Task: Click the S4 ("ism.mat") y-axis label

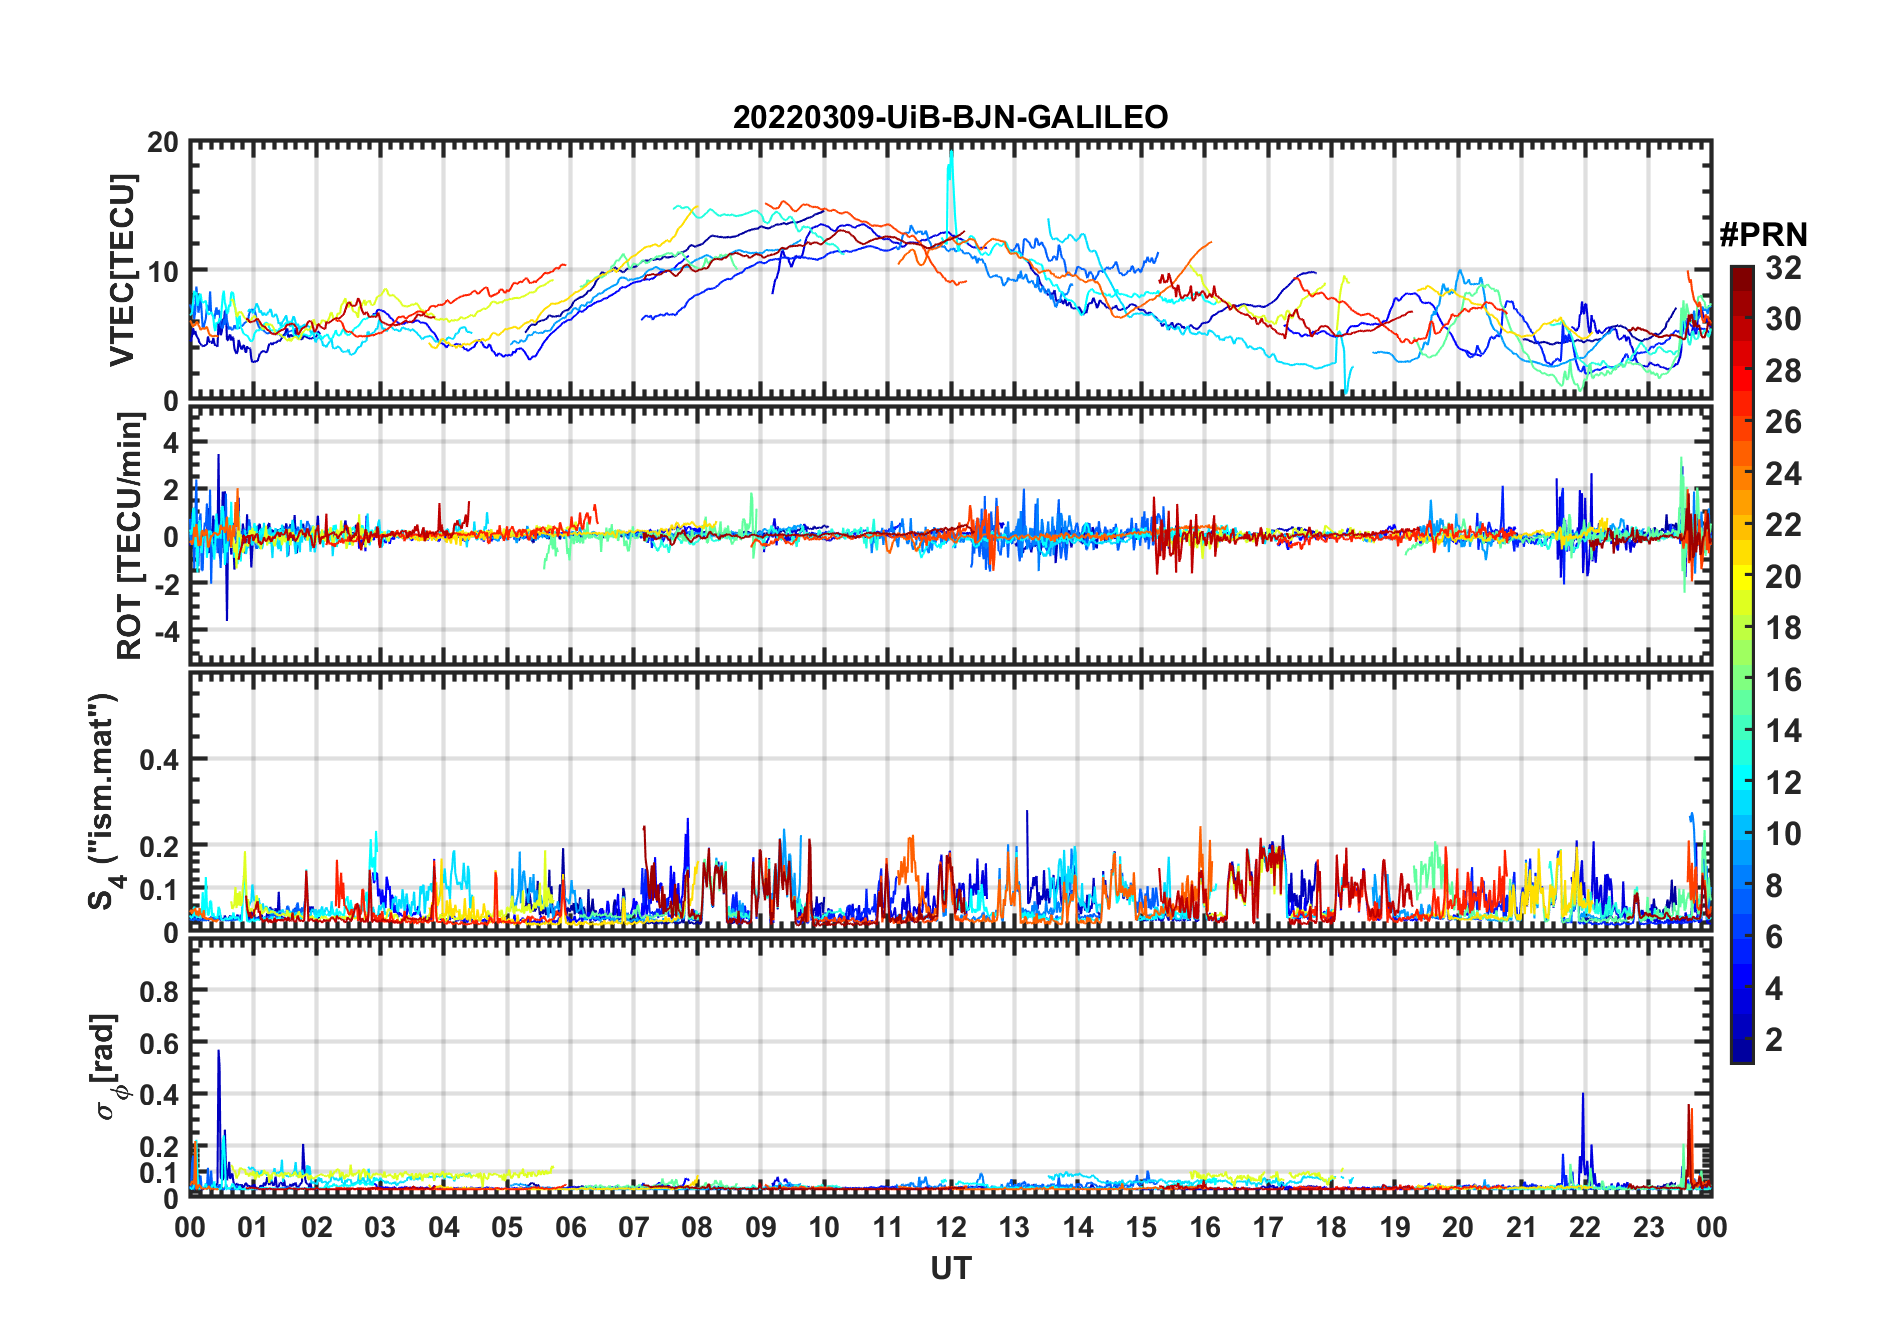Action: point(105,801)
